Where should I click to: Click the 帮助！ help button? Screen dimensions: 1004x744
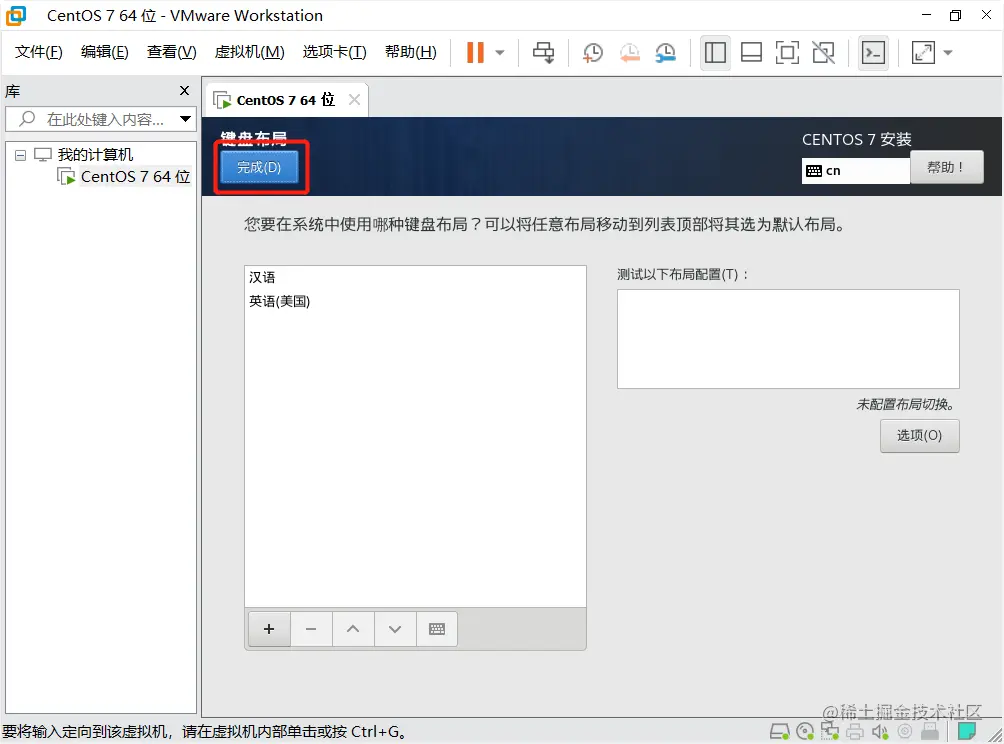click(x=946, y=167)
